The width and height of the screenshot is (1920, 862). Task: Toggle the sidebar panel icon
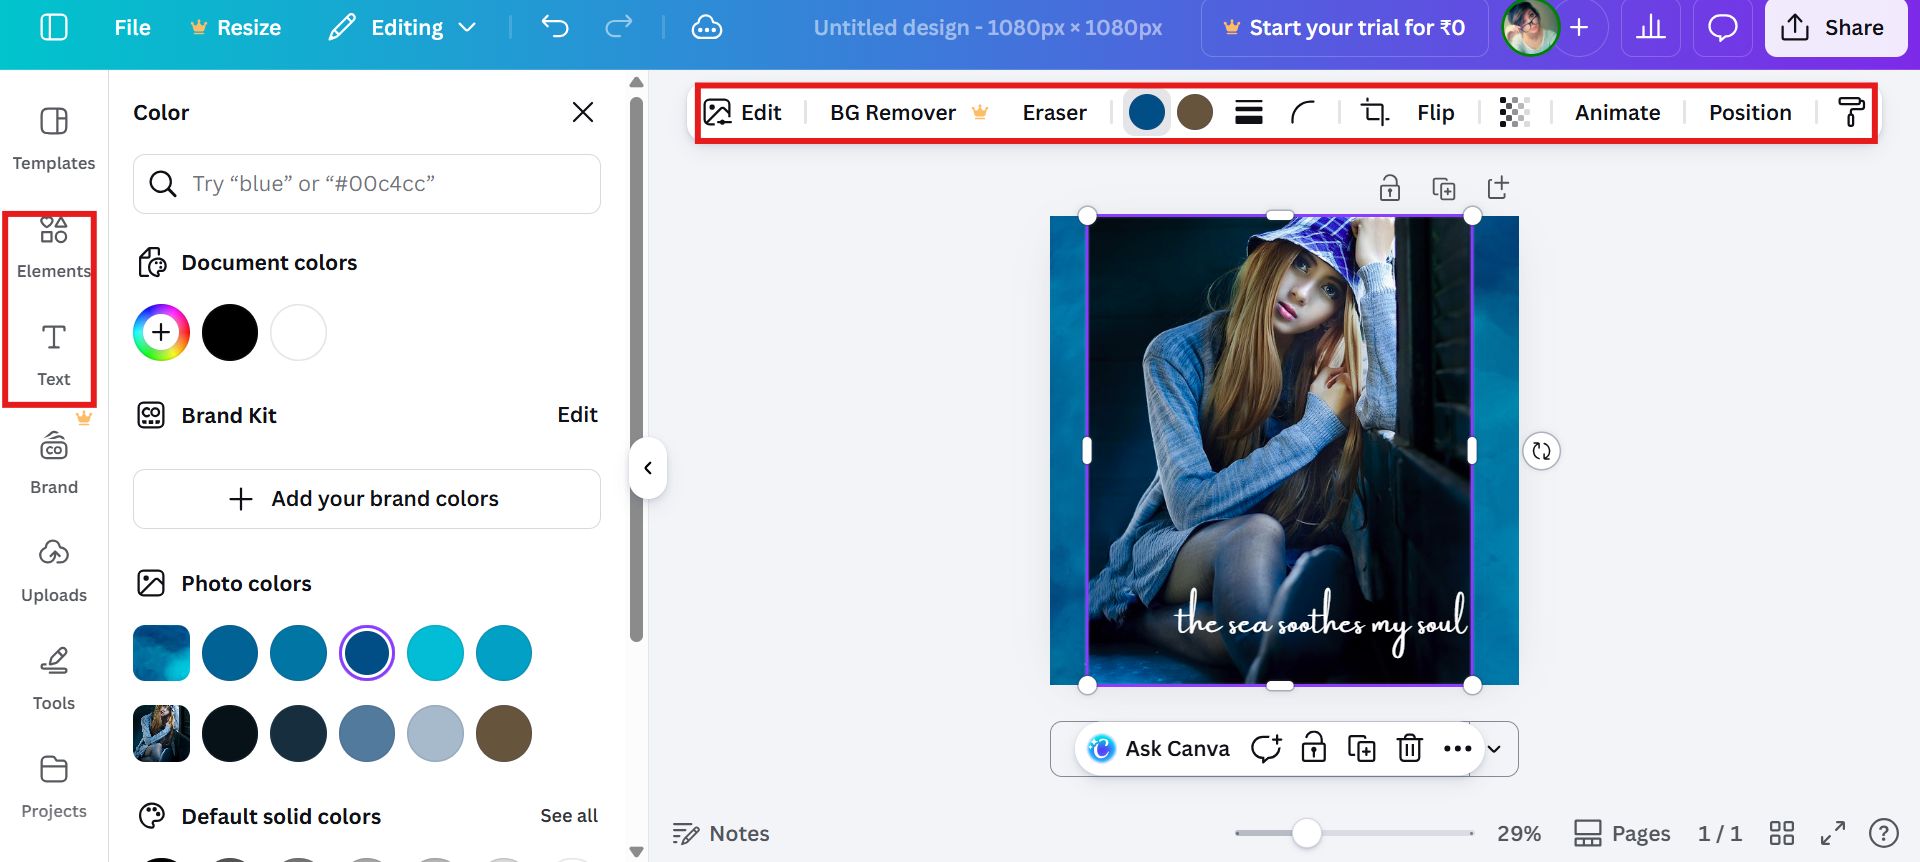53,27
